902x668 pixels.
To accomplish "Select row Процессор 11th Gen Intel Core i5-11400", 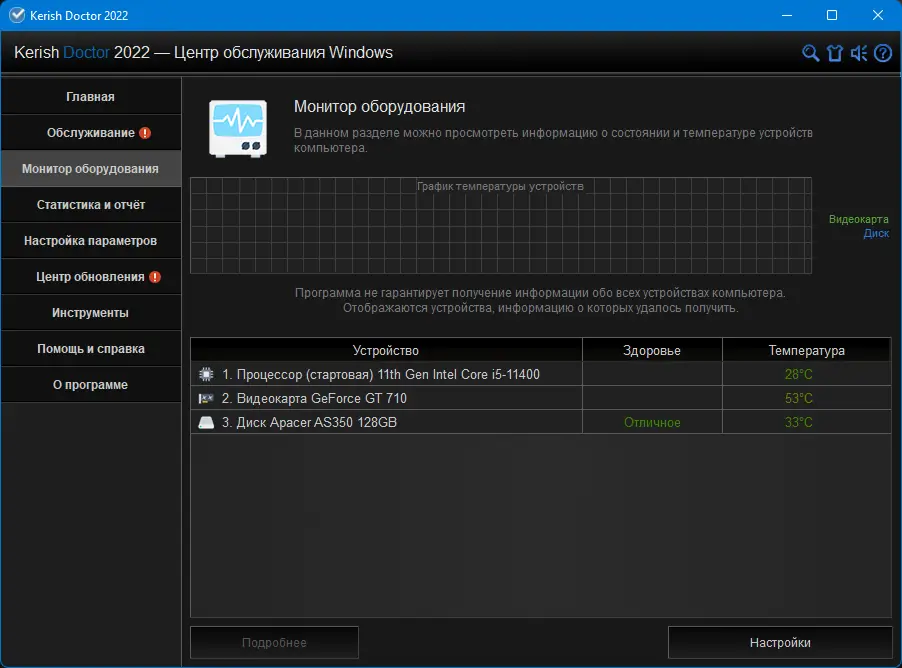I will (x=541, y=374).
